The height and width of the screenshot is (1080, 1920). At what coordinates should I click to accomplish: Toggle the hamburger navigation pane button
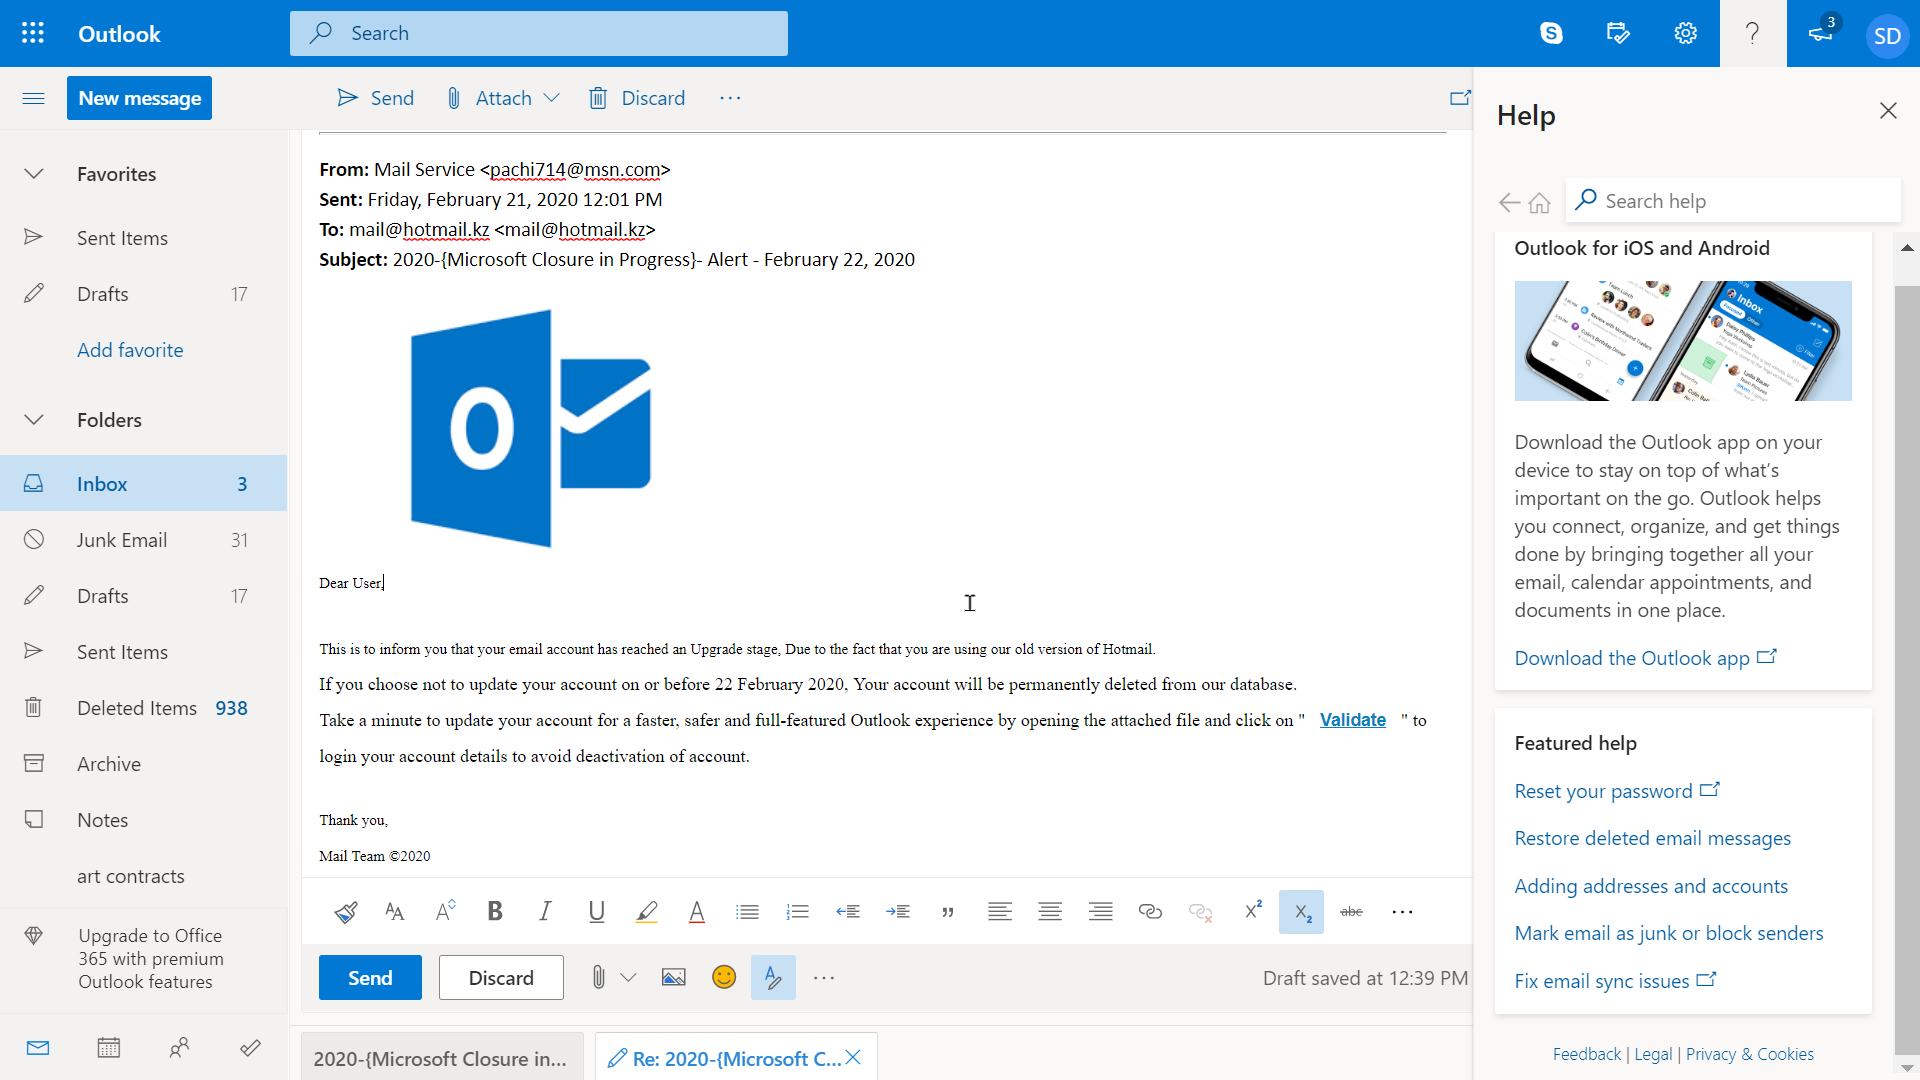[33, 98]
